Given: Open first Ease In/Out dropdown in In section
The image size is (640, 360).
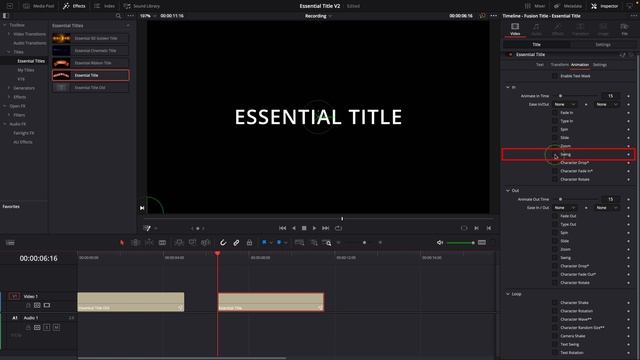Looking at the screenshot, I should (x=565, y=104).
